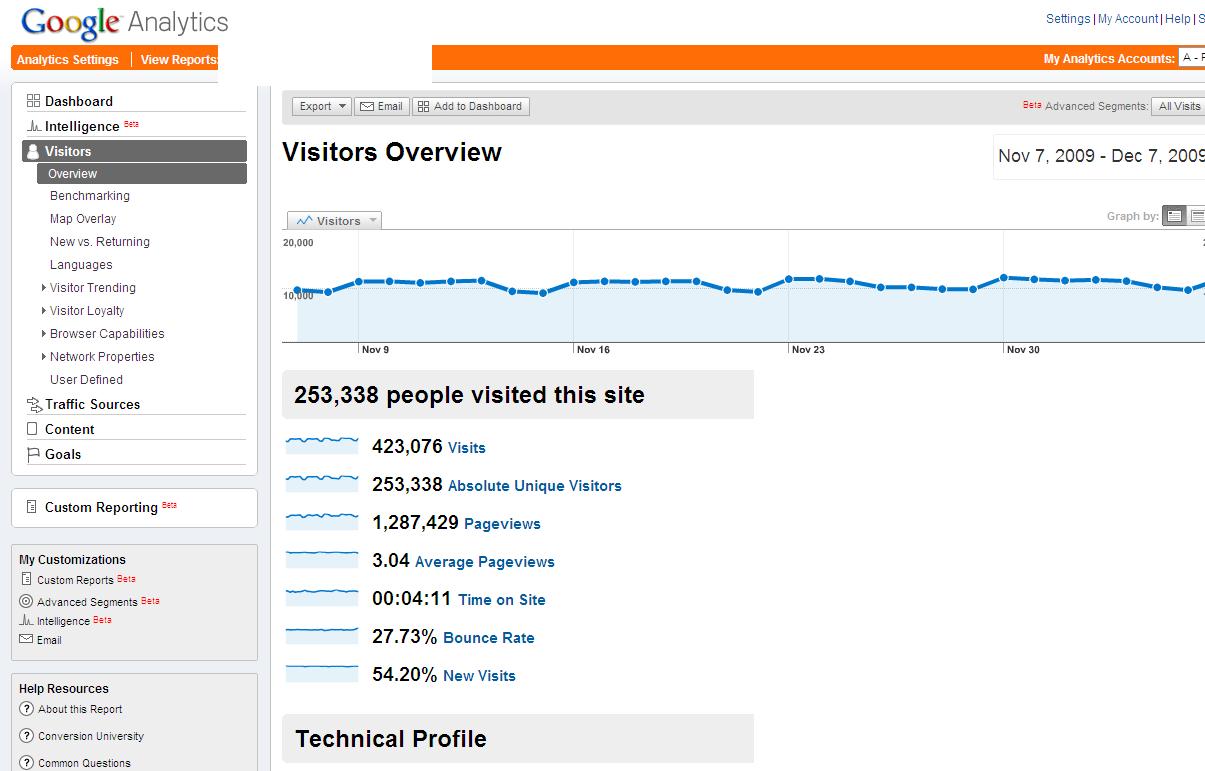
Task: Click the Time on Site link
Action: [502, 600]
